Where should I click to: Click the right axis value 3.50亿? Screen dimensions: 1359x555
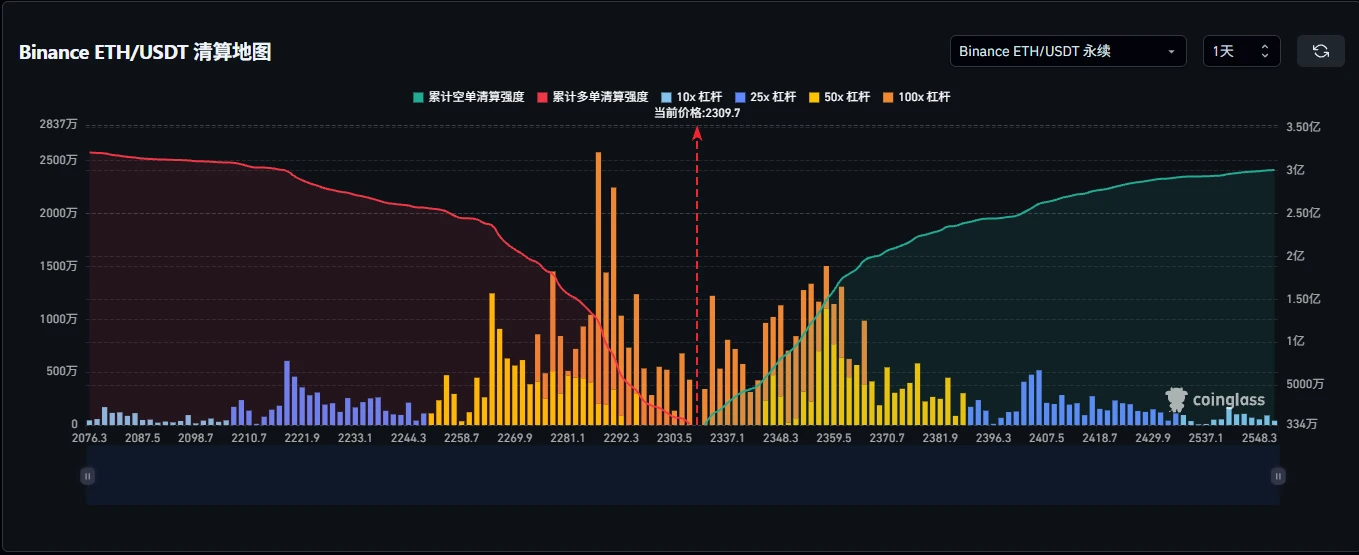pos(1303,127)
